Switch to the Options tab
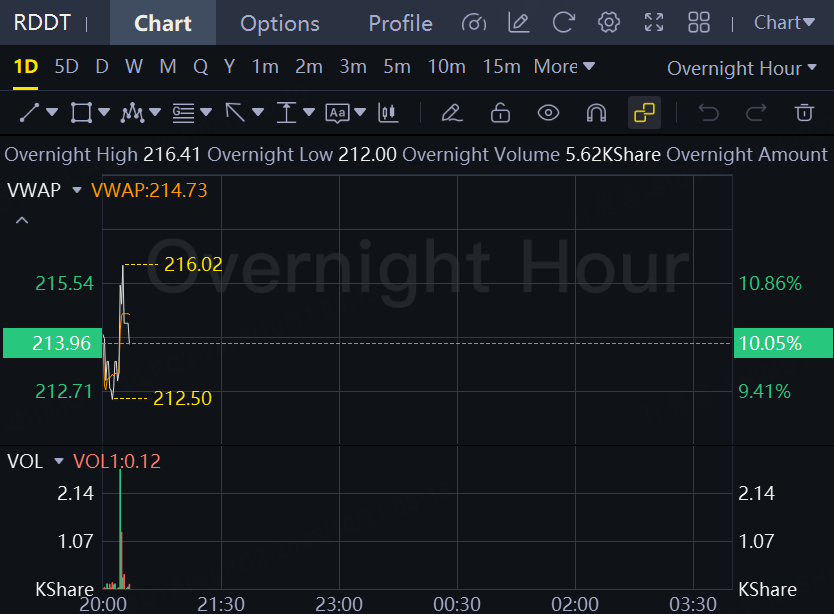Image resolution: width=834 pixels, height=614 pixels. pos(280,23)
